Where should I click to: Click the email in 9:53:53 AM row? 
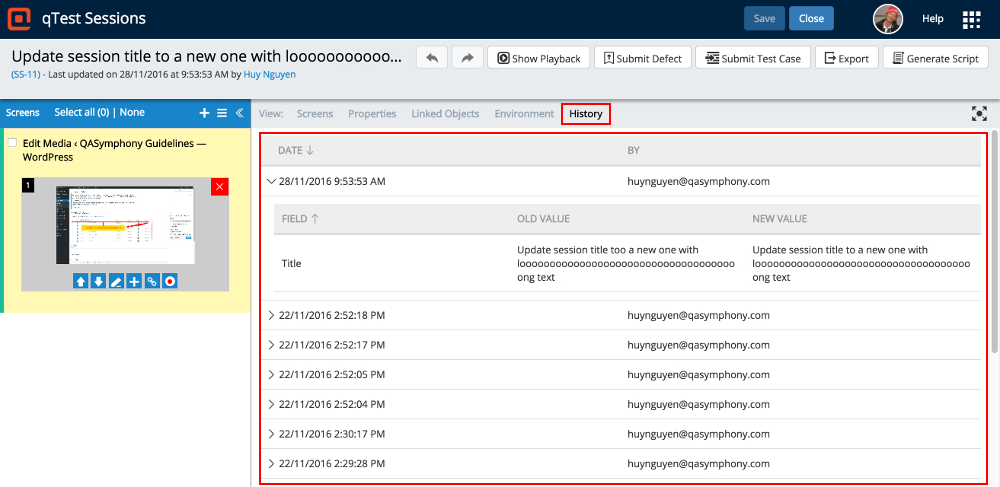point(698,182)
